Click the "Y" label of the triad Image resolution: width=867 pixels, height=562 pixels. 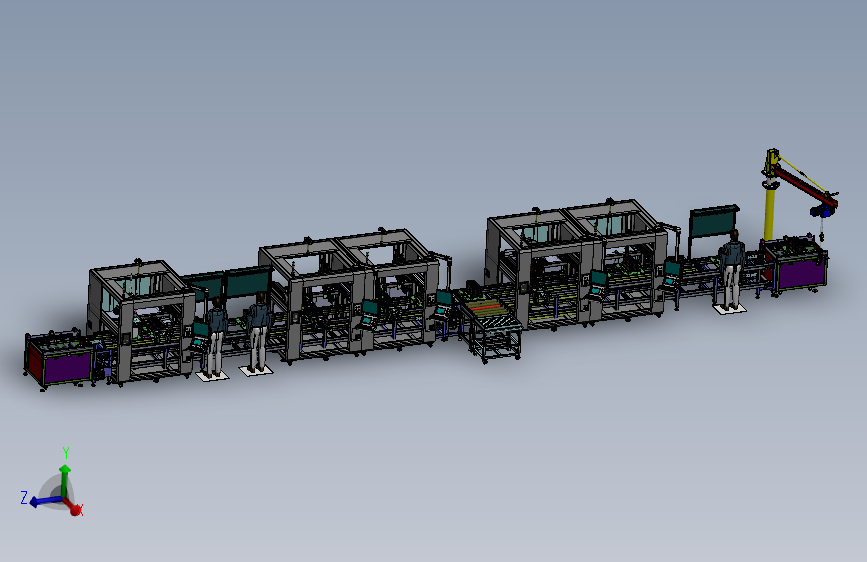[66, 453]
